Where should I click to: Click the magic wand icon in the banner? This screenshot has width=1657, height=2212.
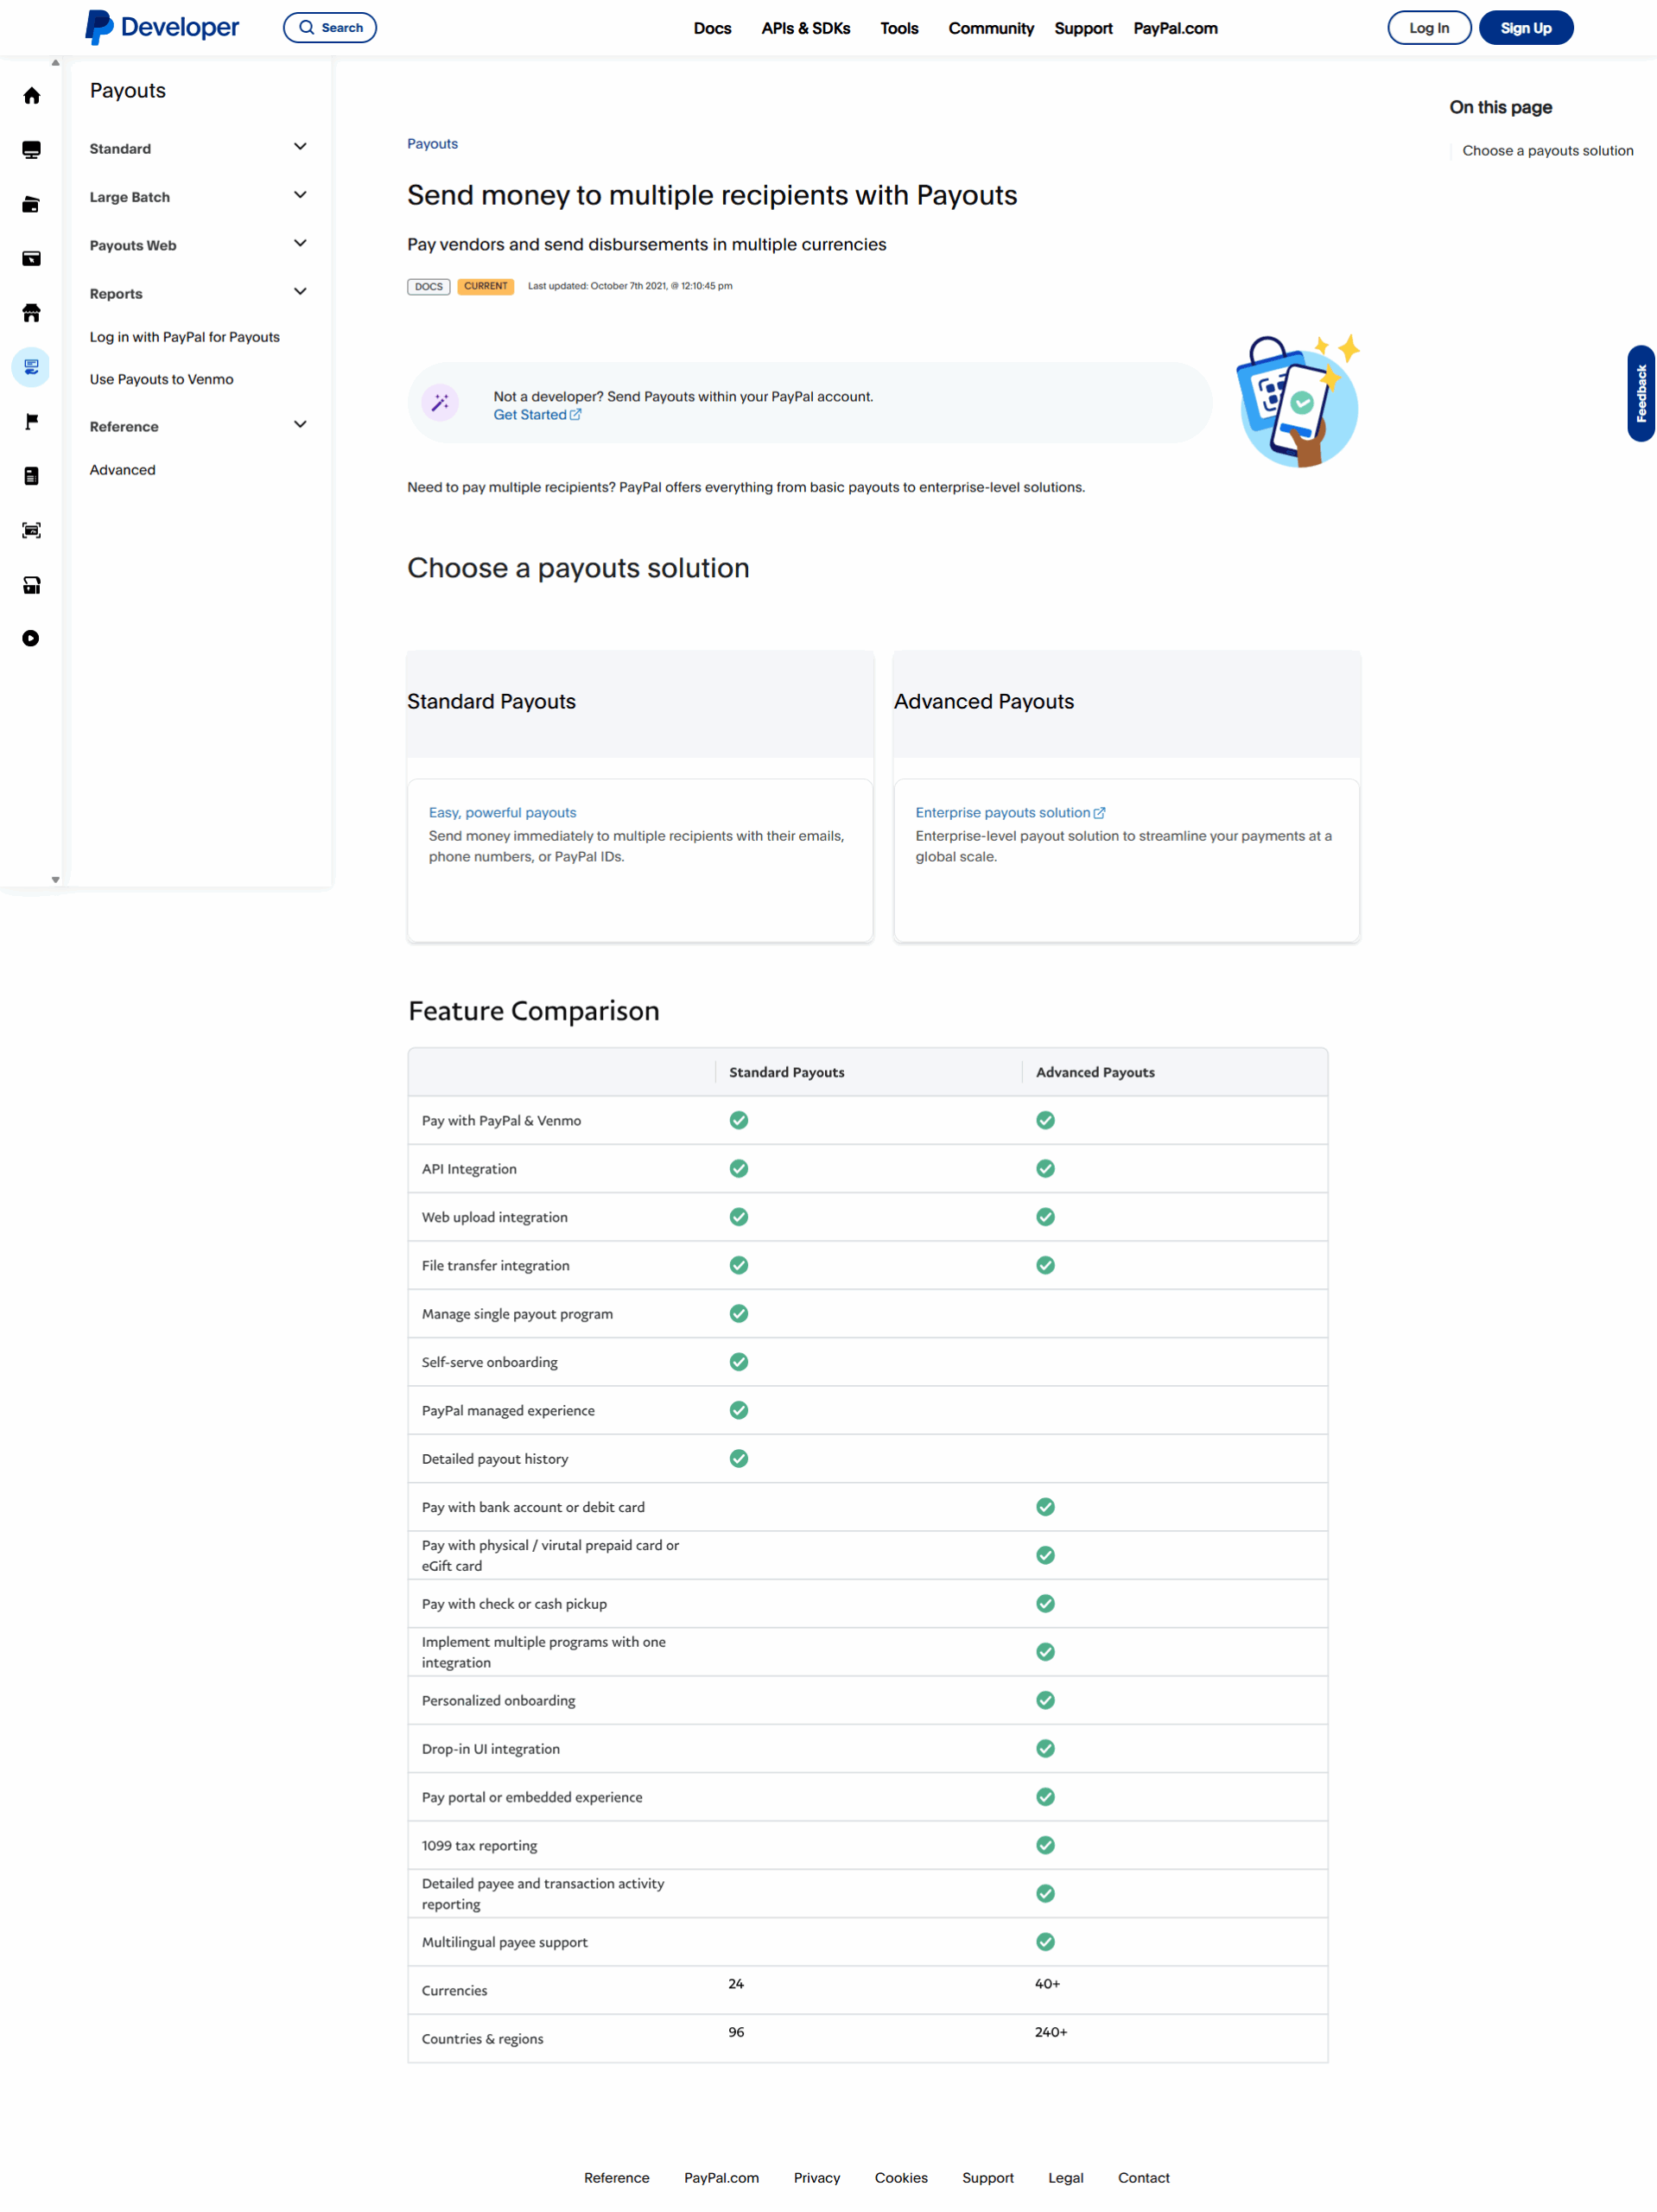(x=440, y=402)
